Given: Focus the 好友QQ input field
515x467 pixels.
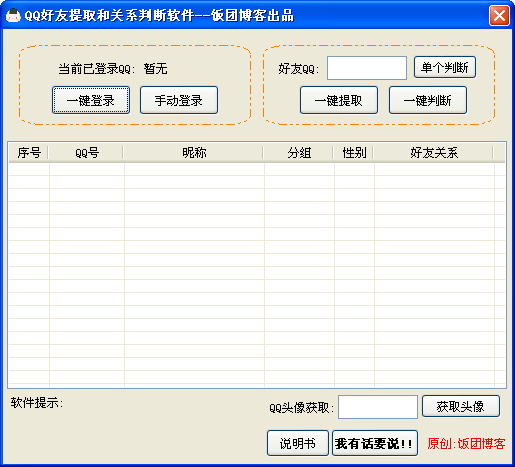Looking at the screenshot, I should [x=367, y=68].
